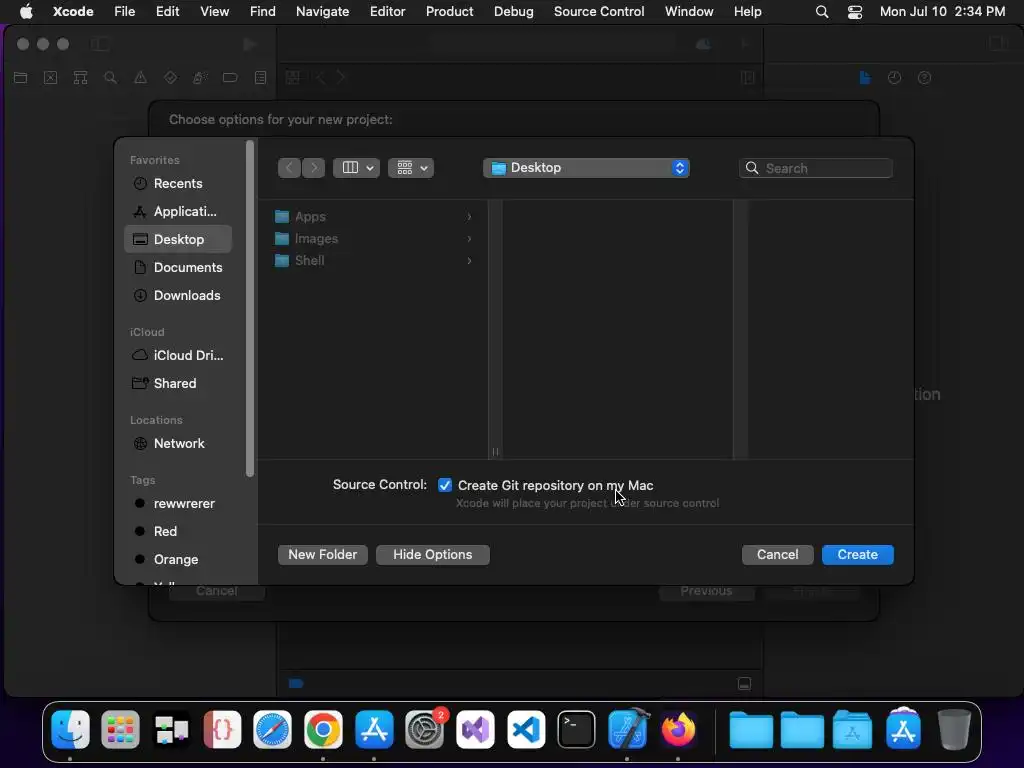The width and height of the screenshot is (1024, 768).
Task: Open the item grouping dropdown
Action: pyautogui.click(x=411, y=168)
